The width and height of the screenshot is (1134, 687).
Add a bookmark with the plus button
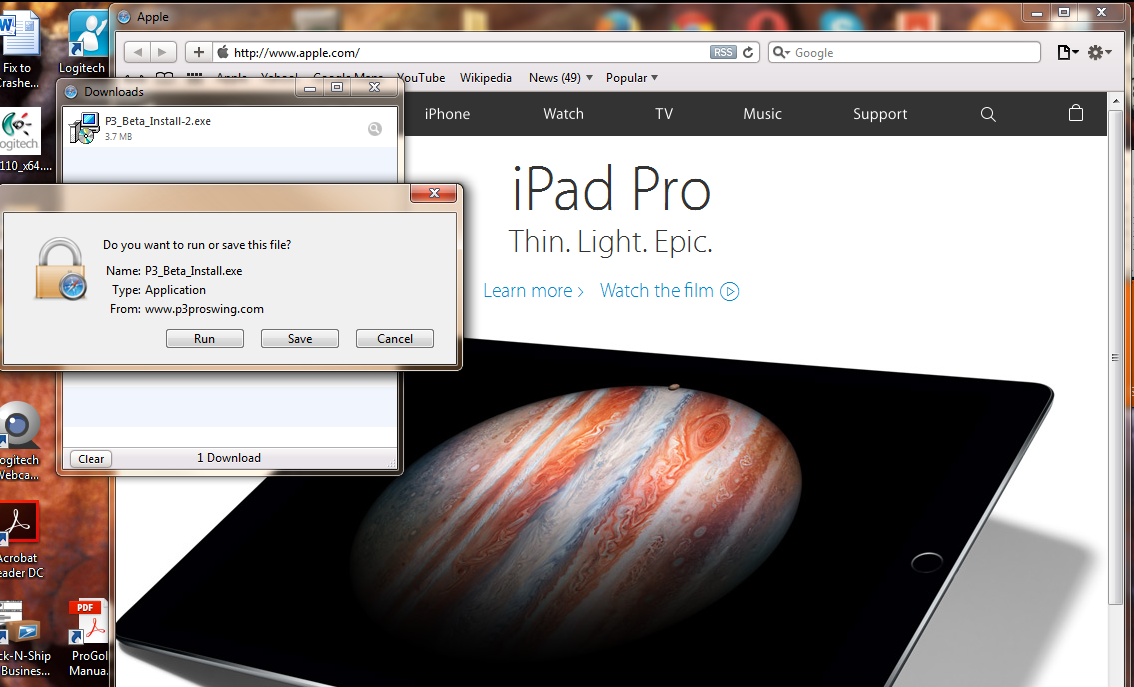coord(199,52)
